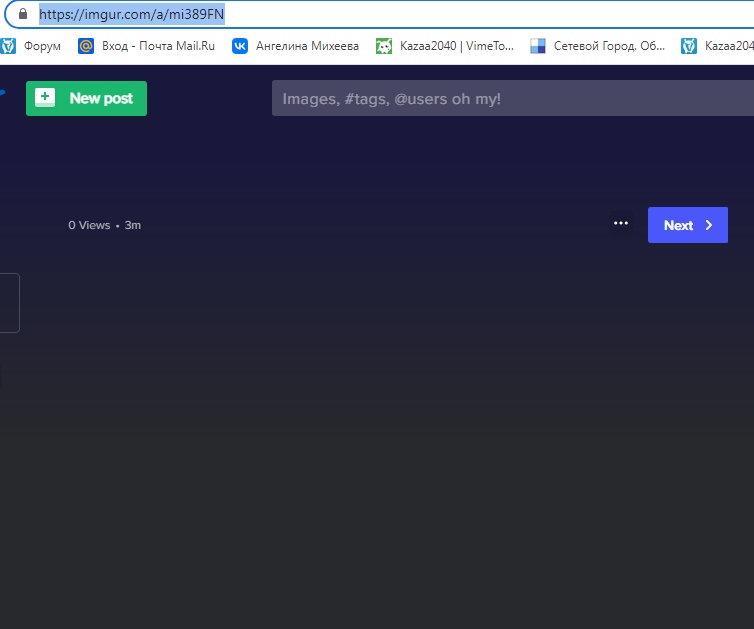Click the green creeper icon beside Kazaa2040 | VimeTo

click(384, 46)
